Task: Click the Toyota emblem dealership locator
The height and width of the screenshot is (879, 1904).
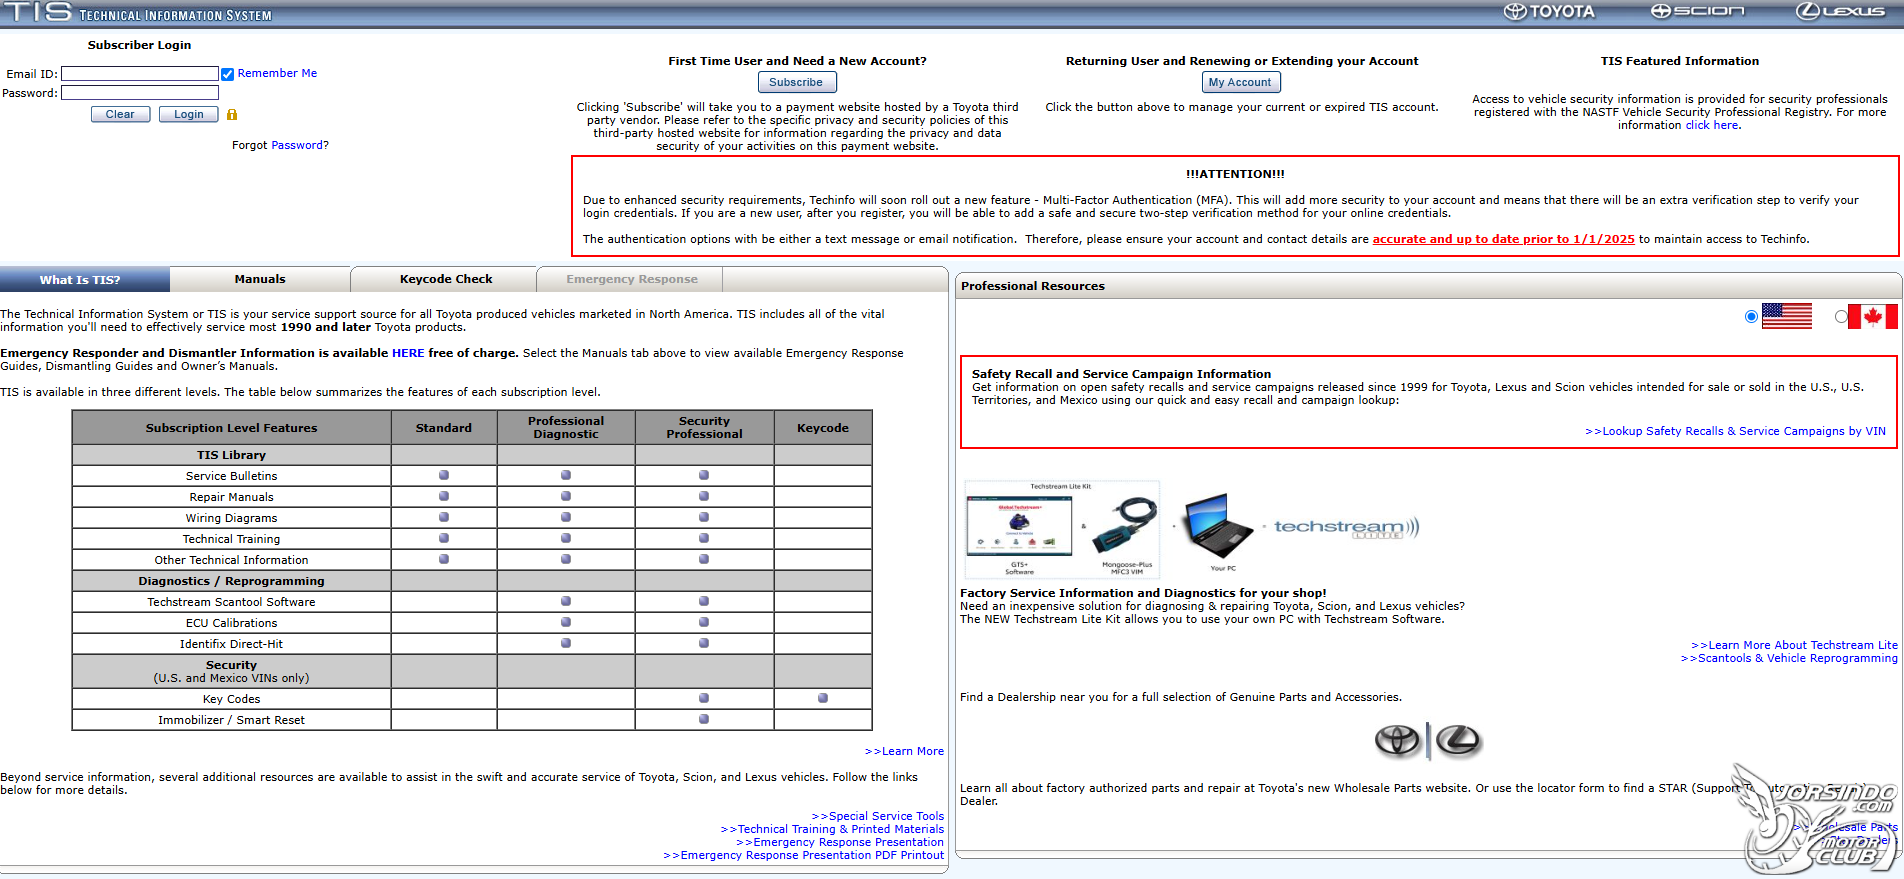Action: [x=1397, y=740]
